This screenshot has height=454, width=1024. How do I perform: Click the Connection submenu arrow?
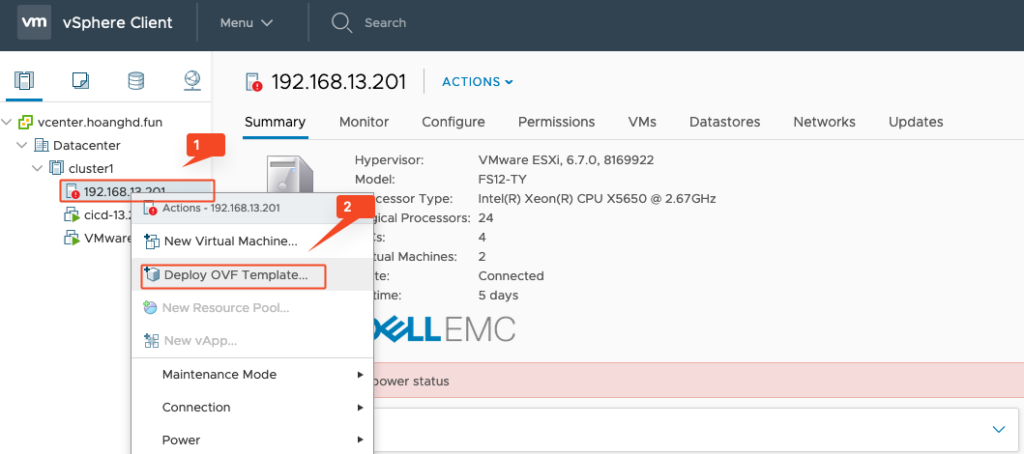click(360, 408)
